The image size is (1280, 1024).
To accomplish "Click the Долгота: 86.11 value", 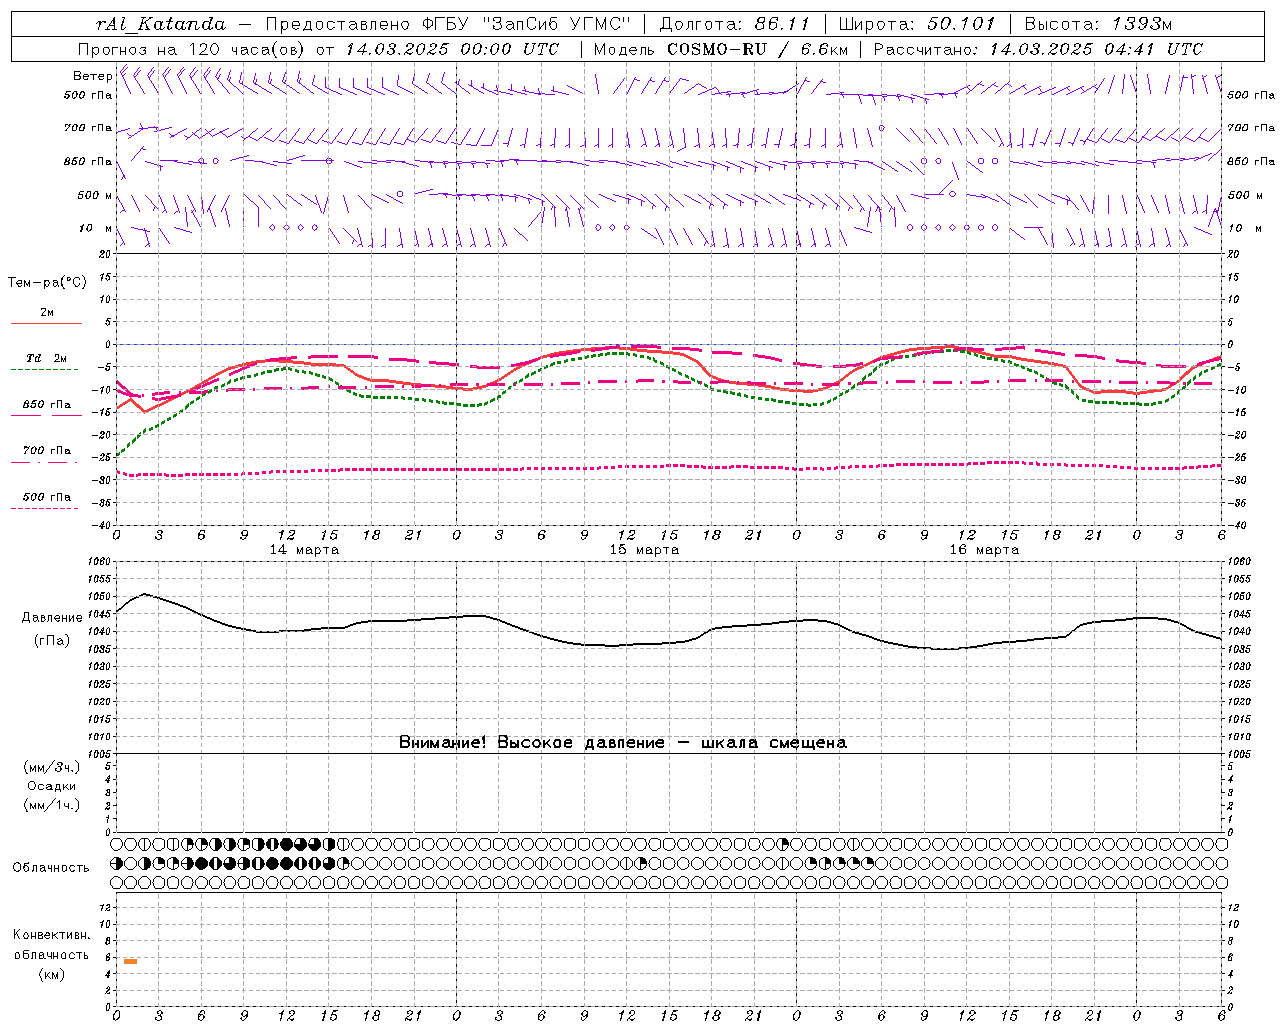I will pyautogui.click(x=735, y=24).
